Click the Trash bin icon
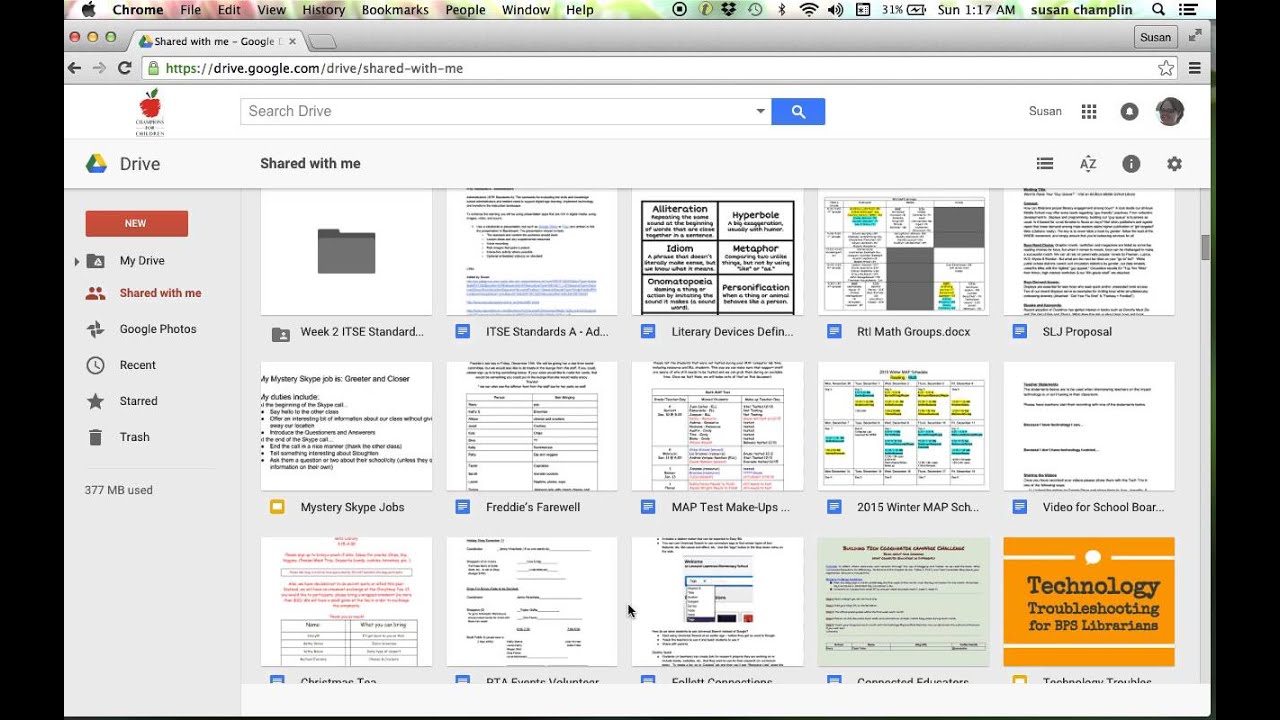1280x720 pixels. (x=95, y=437)
